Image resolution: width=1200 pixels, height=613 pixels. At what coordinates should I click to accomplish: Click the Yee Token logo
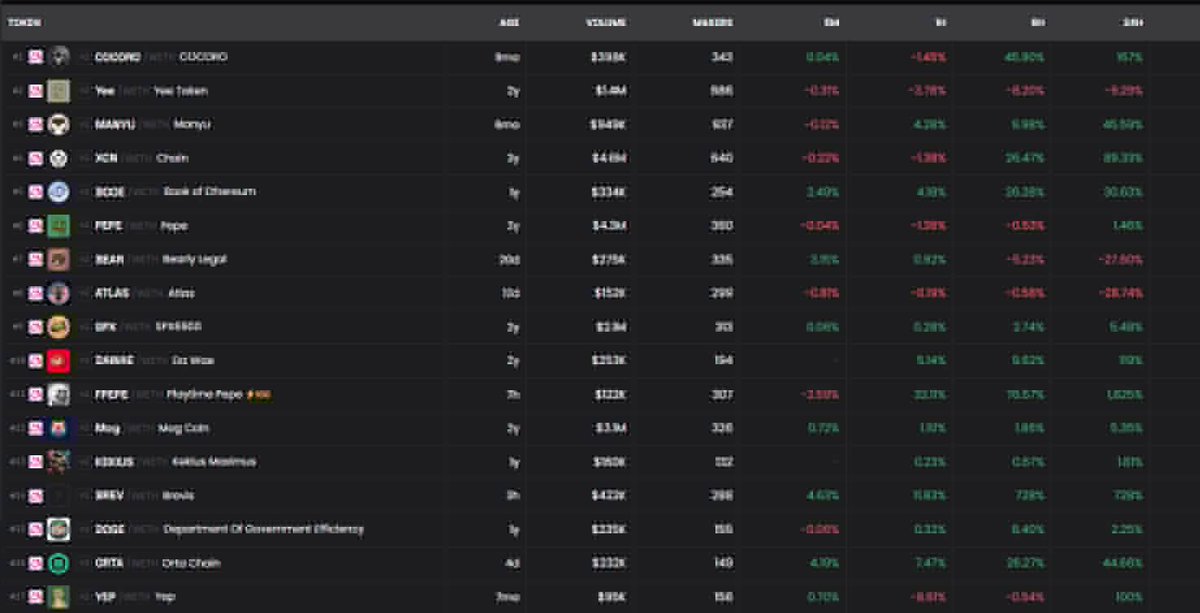[x=59, y=91]
